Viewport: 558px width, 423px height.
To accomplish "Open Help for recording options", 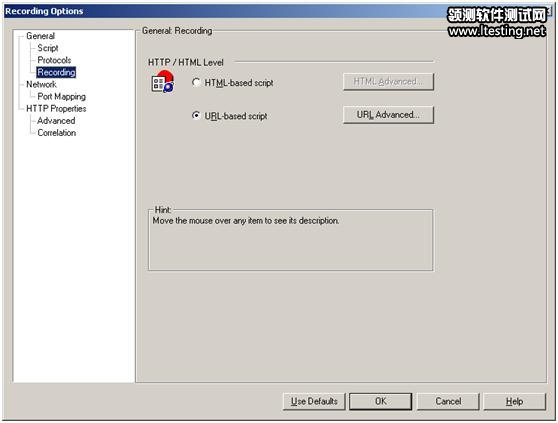I will pos(514,401).
